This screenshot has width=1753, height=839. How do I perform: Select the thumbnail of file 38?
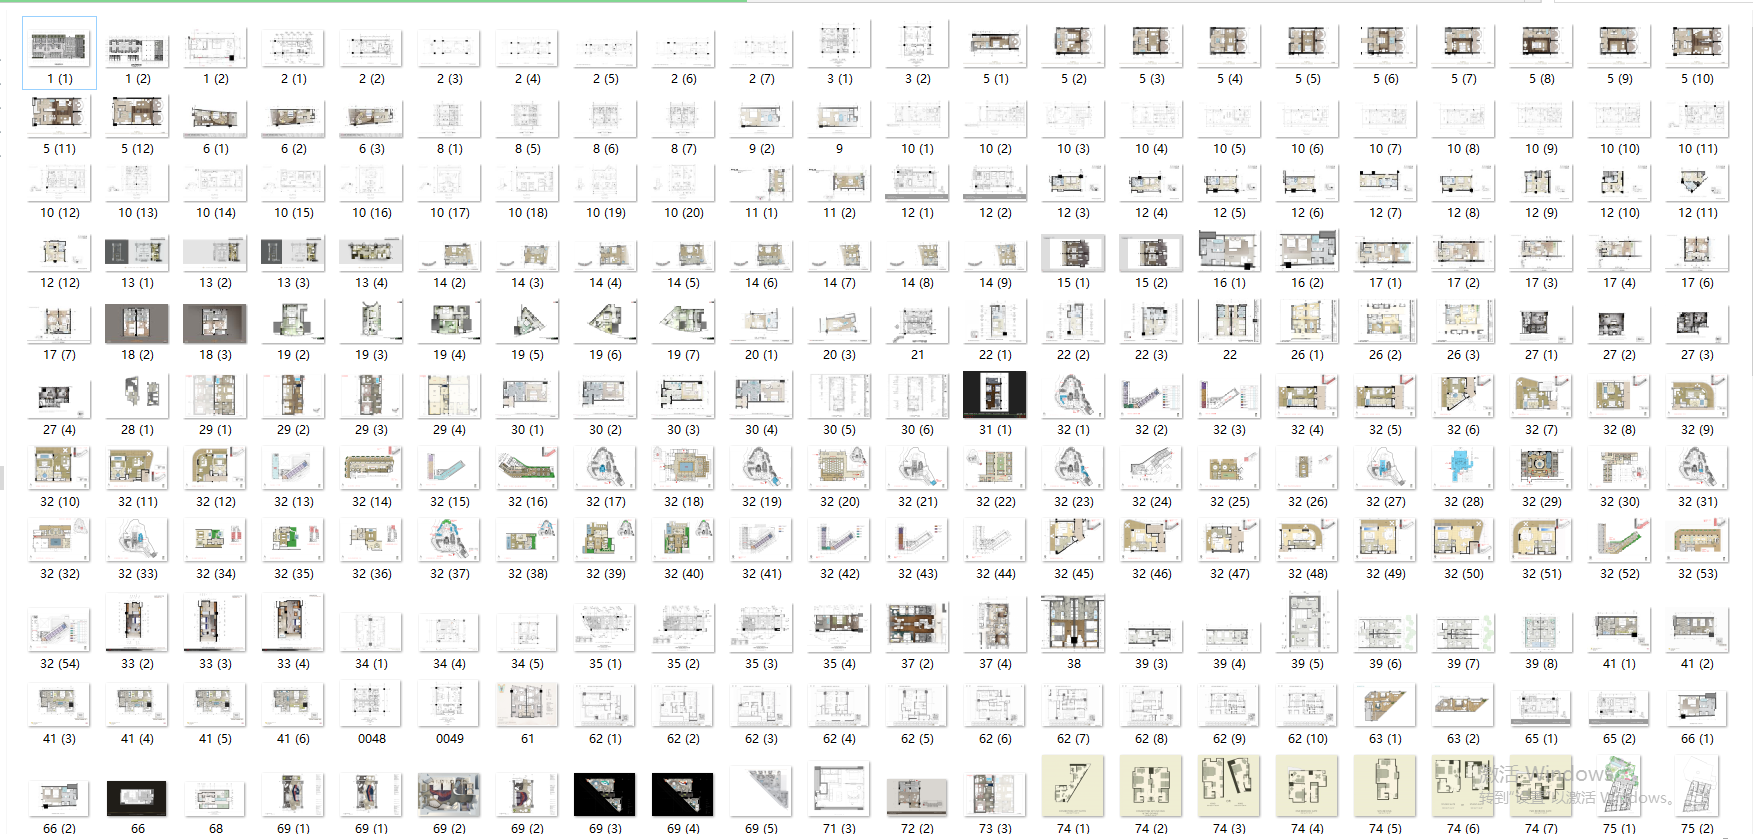1073,622
